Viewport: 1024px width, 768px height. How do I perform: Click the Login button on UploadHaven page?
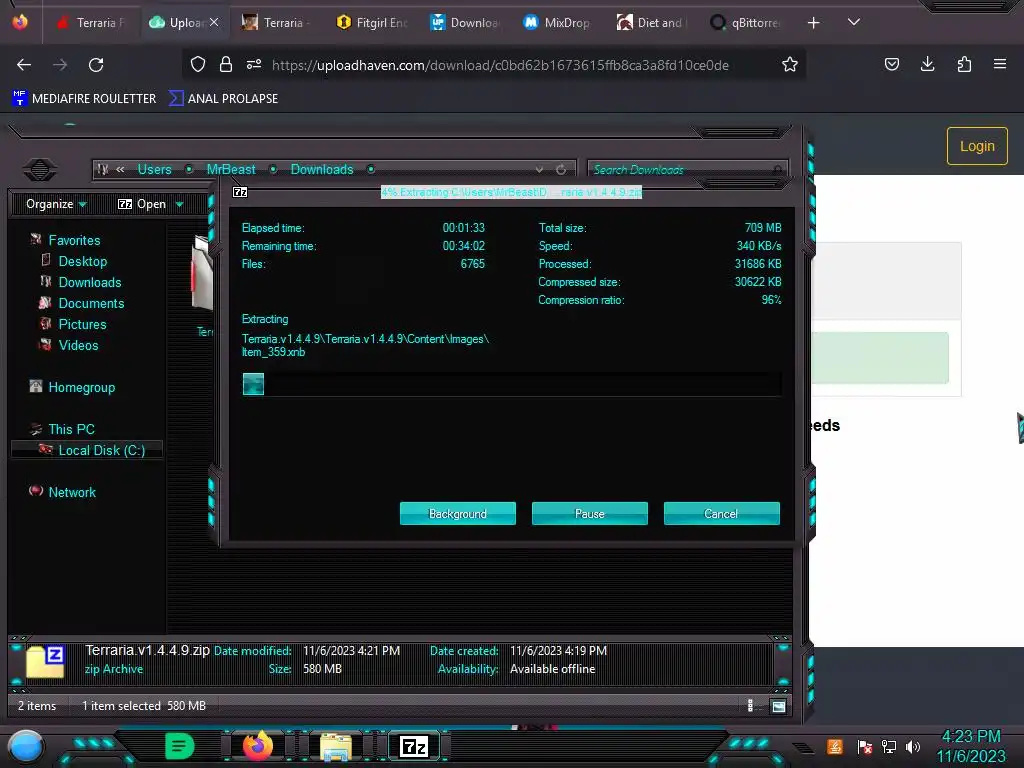tap(977, 146)
